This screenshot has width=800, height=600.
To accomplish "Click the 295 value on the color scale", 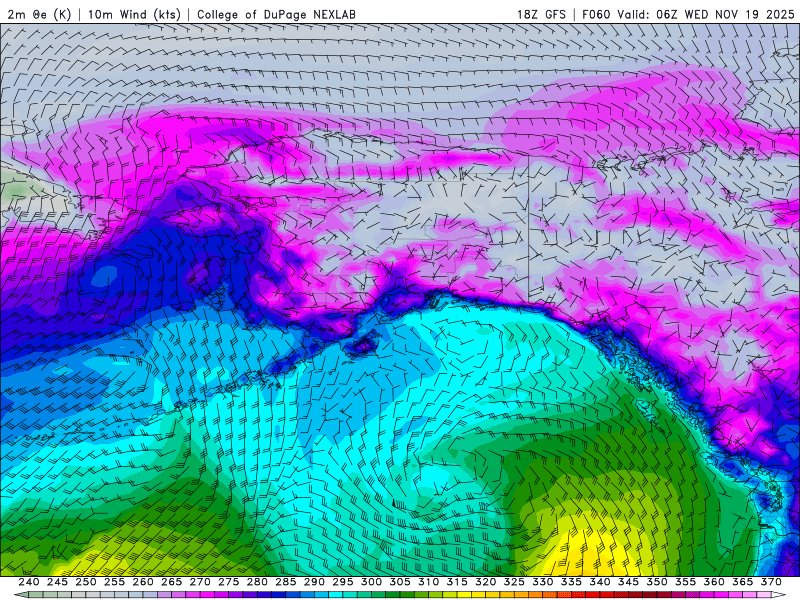I will [x=343, y=582].
